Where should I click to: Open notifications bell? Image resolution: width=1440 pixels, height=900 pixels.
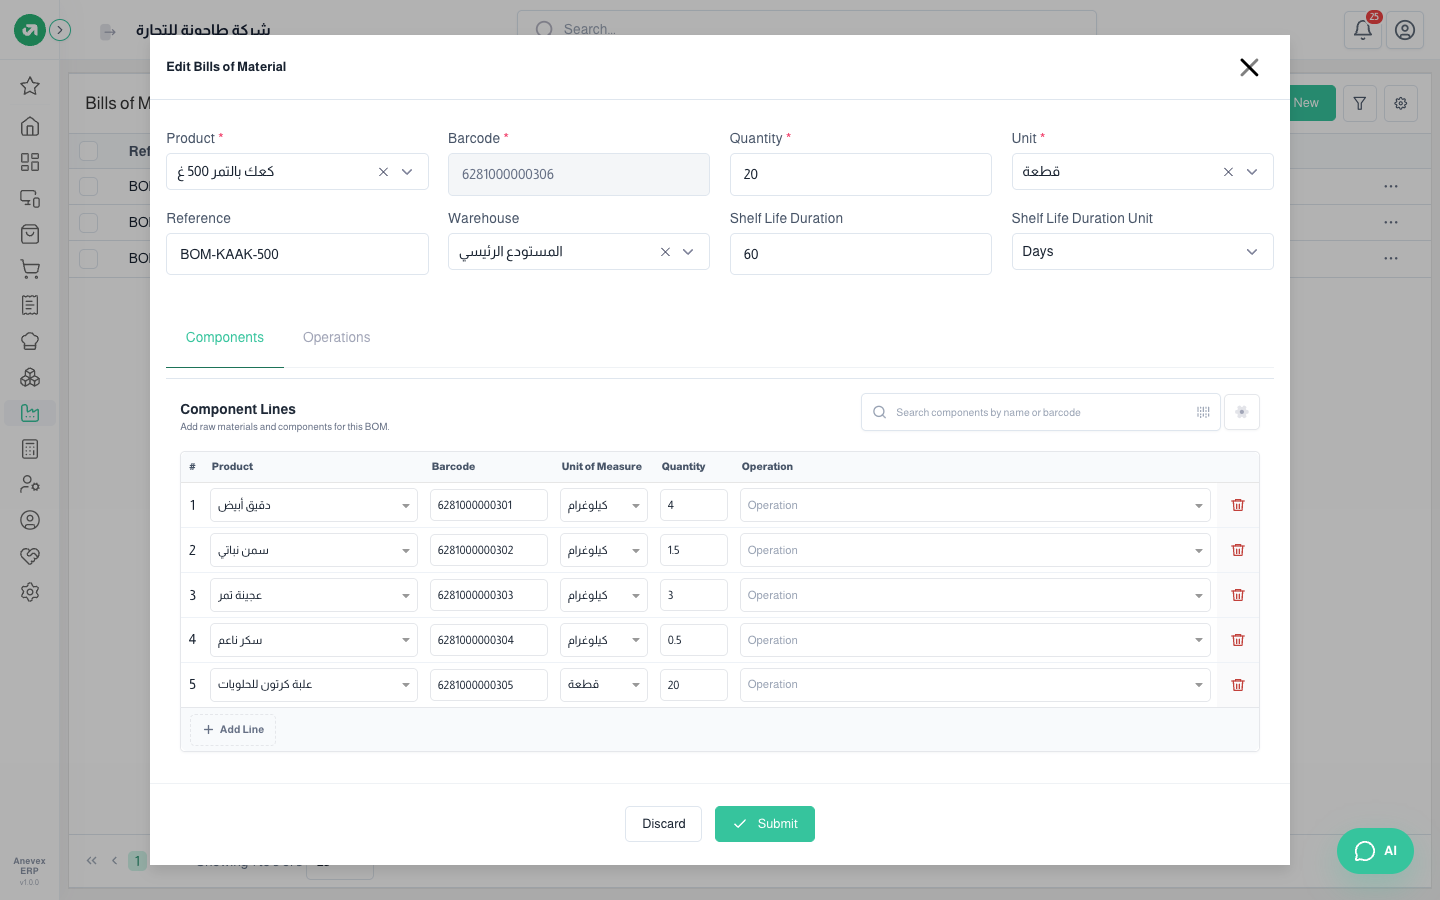(x=1362, y=30)
